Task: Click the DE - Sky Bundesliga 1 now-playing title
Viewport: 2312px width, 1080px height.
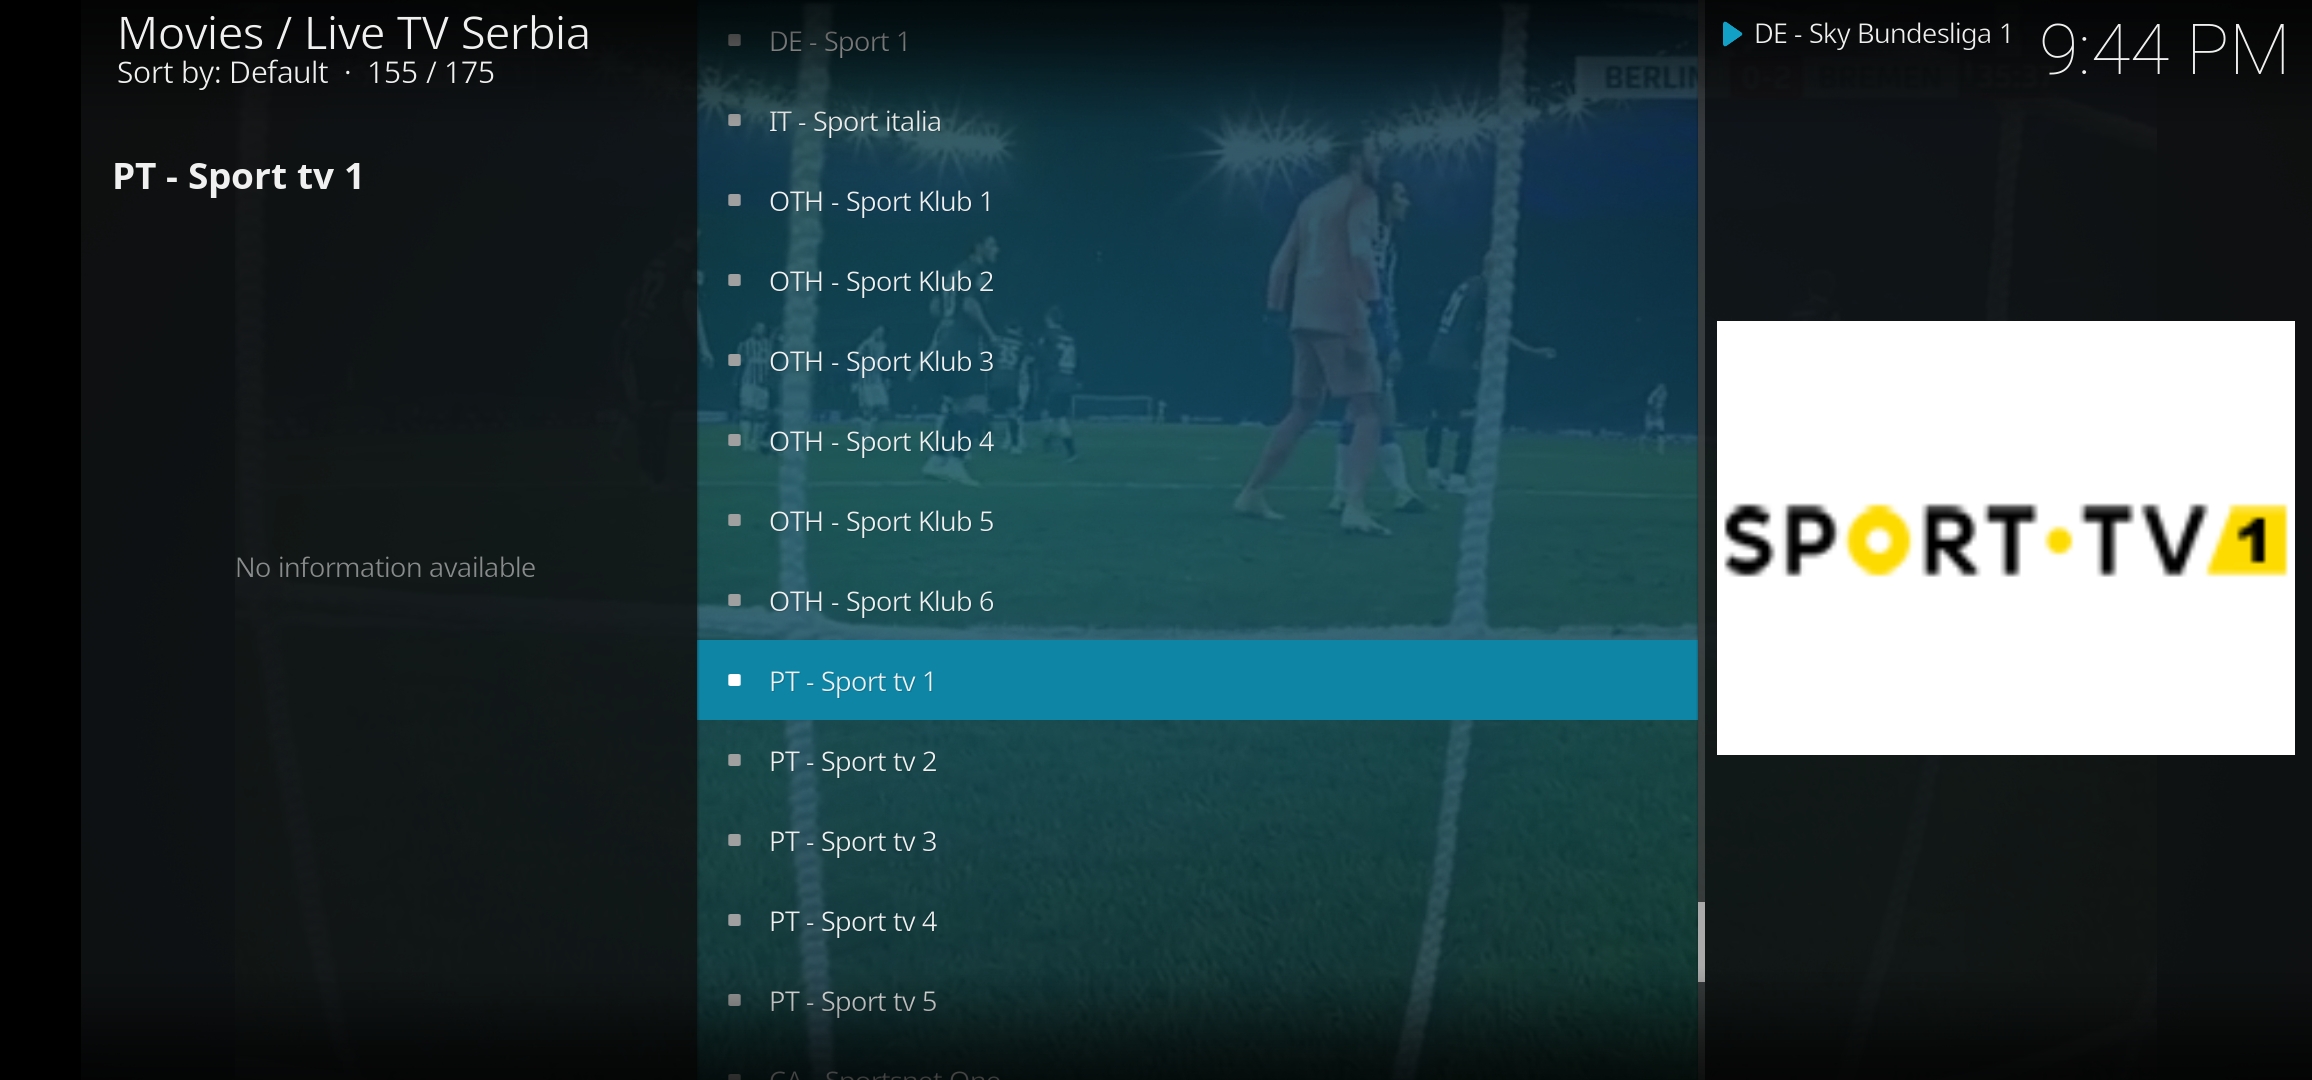Action: pyautogui.click(x=1883, y=35)
